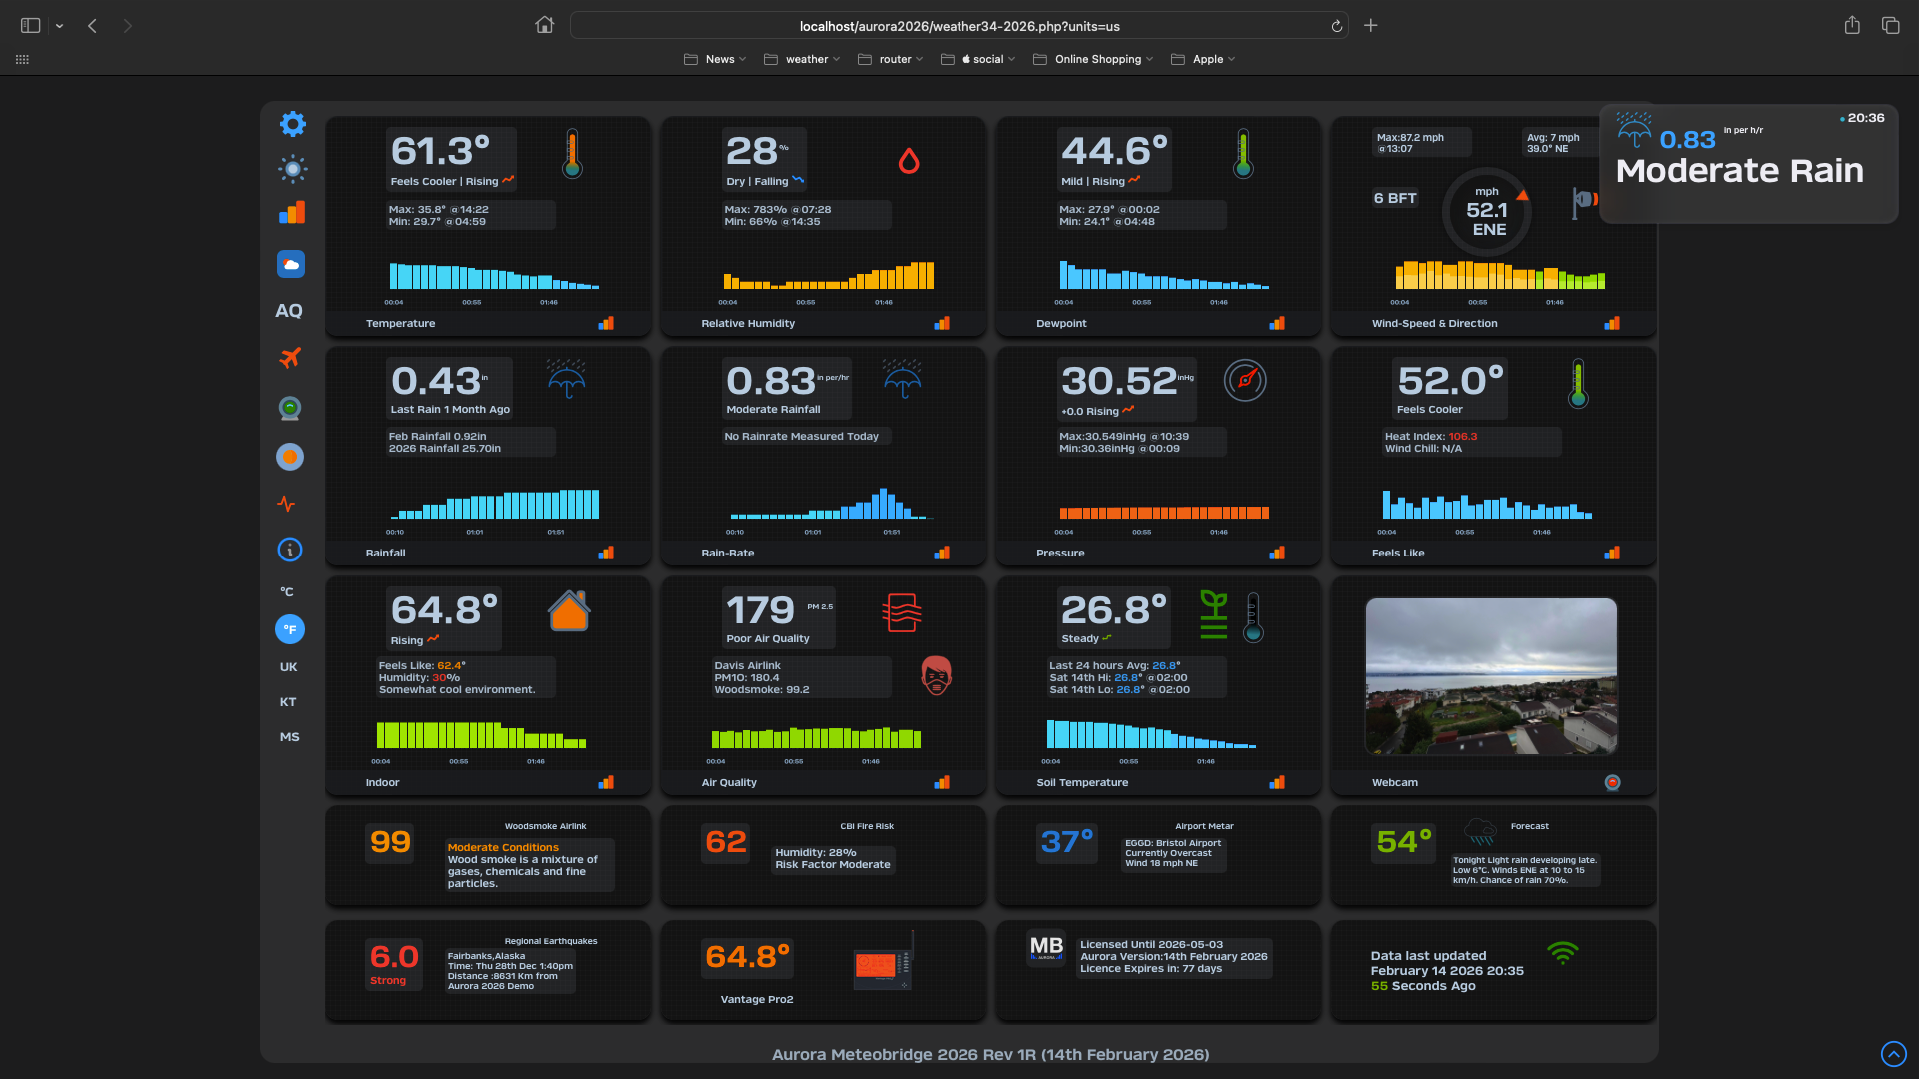Click the browser reload button
Image resolution: width=1919 pixels, height=1079 pixels.
(1336, 26)
